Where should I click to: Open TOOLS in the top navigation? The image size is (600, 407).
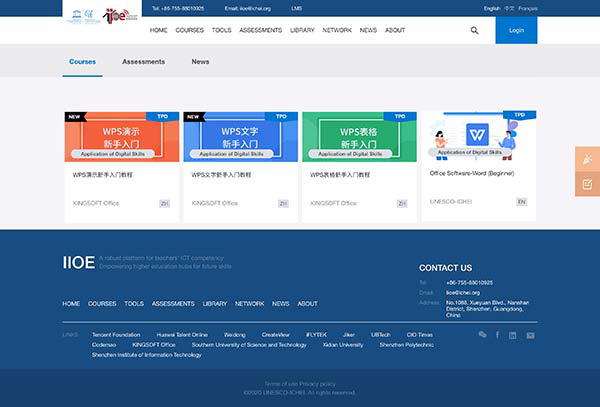pyautogui.click(x=221, y=30)
